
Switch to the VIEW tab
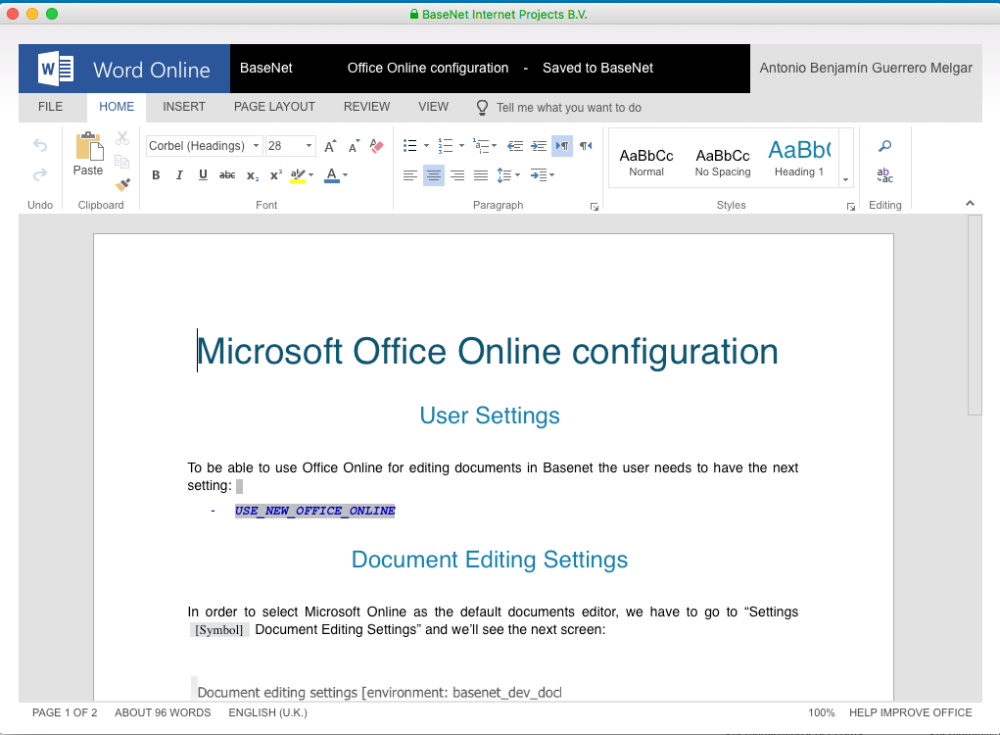434,107
